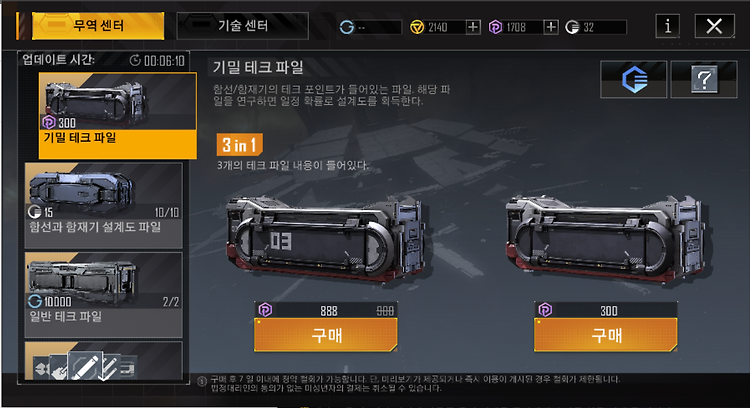Click the refresh timer icon beside 00:06:10
Screen dimensions: 750x408
point(135,60)
